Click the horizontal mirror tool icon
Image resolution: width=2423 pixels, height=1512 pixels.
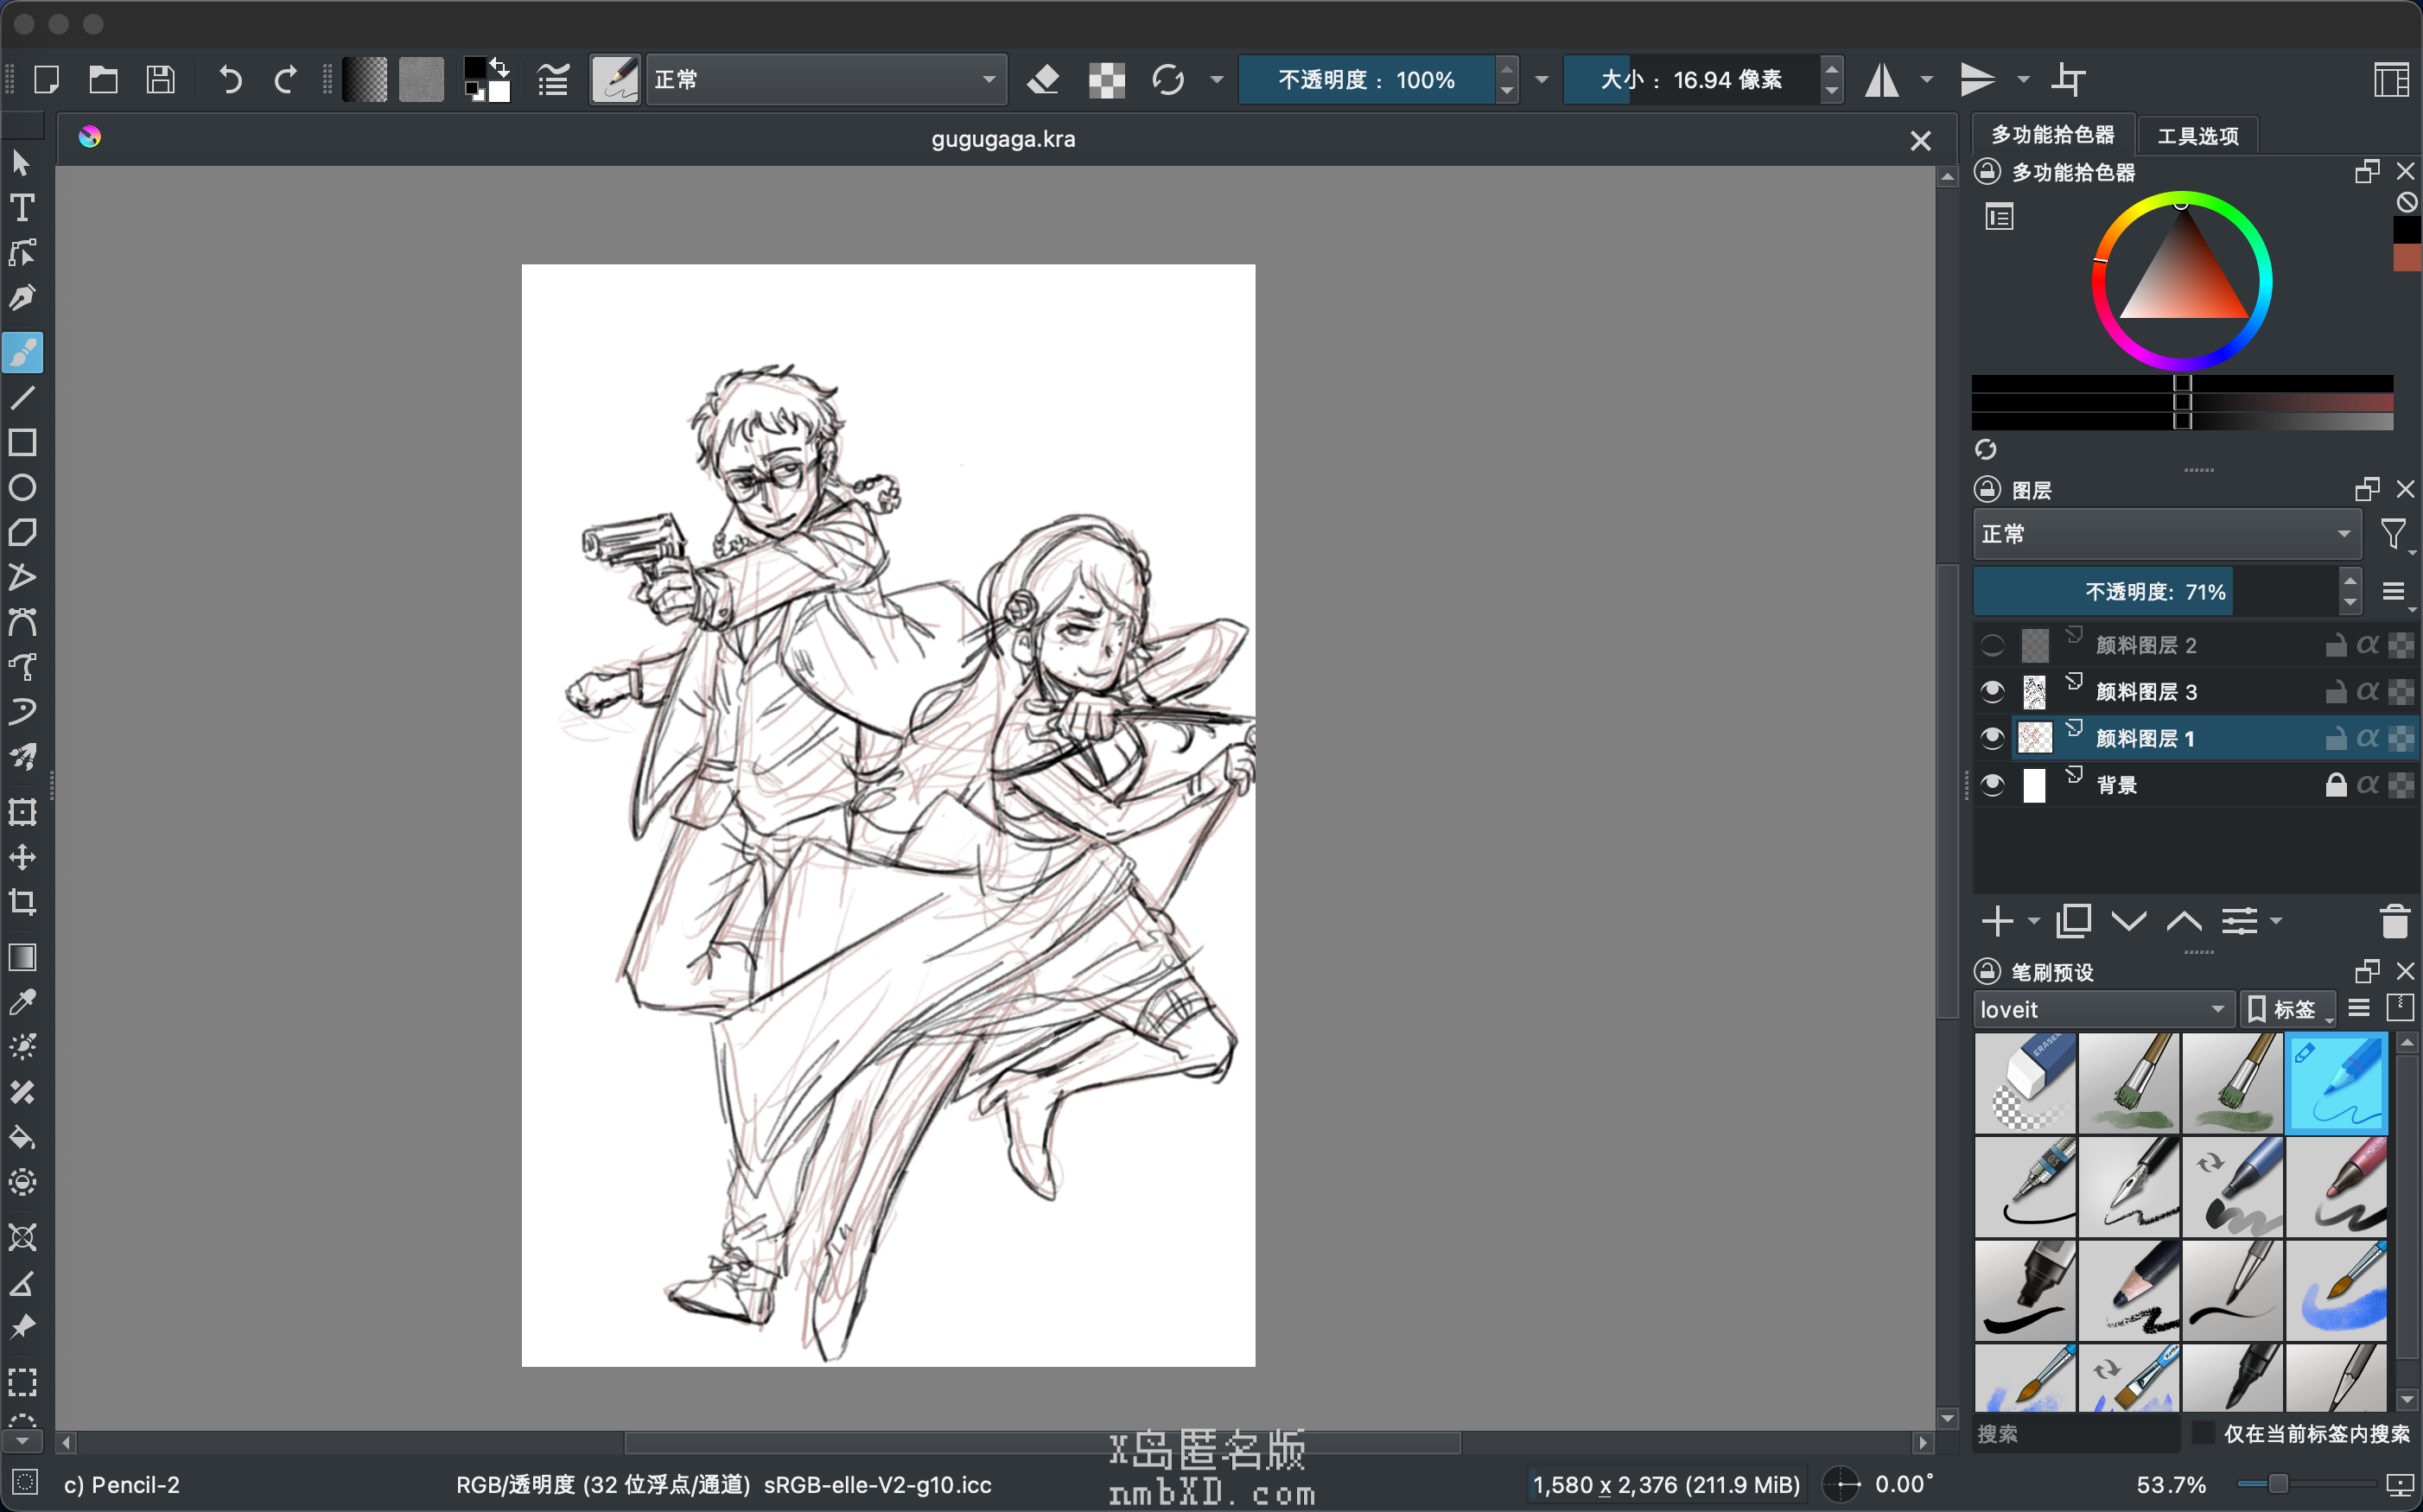click(x=1882, y=79)
